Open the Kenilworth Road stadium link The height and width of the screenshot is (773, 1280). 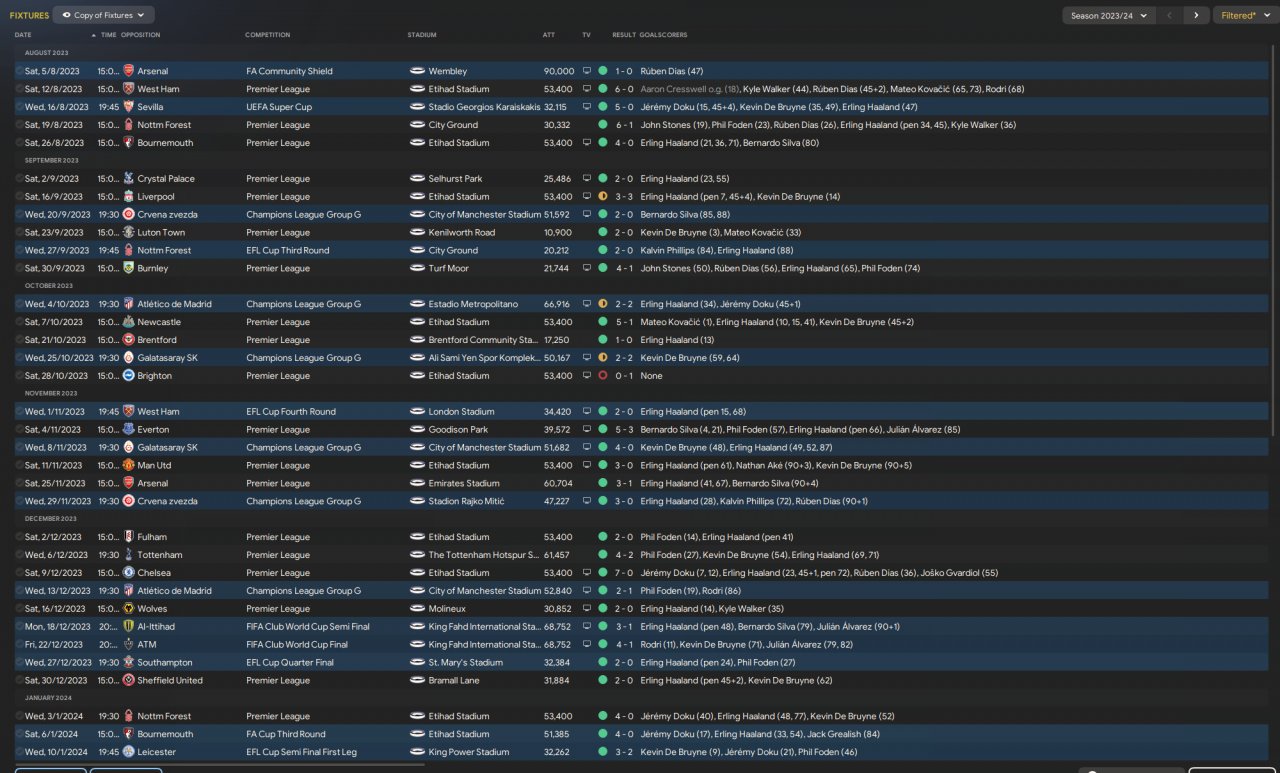pyautogui.click(x=461, y=233)
